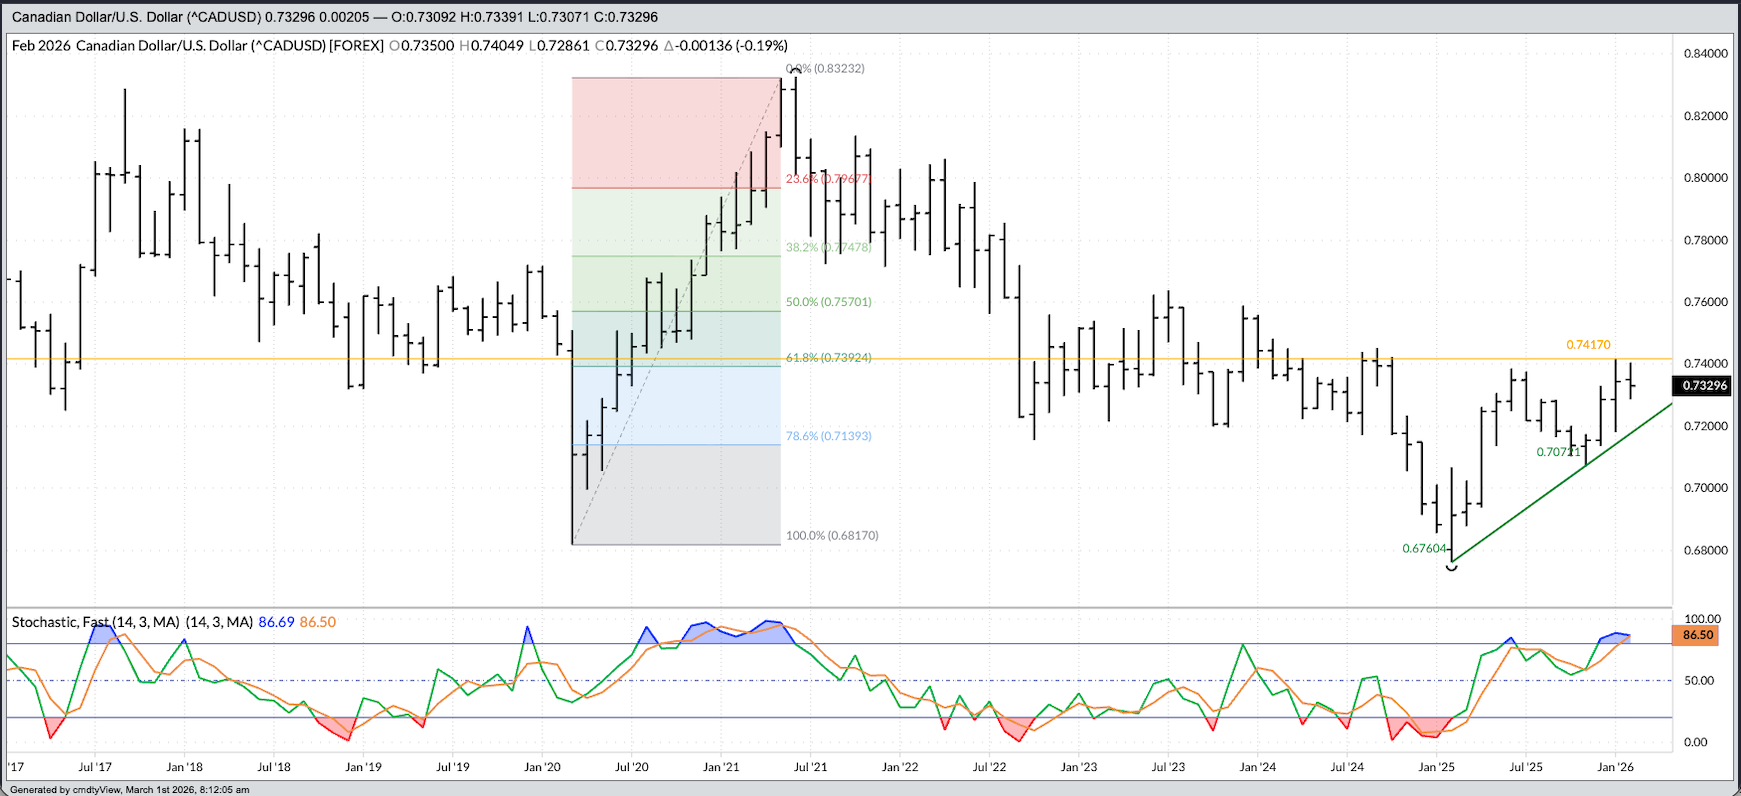
Task: Click the arc marker below the 0.67604 low
Action: point(1452,567)
